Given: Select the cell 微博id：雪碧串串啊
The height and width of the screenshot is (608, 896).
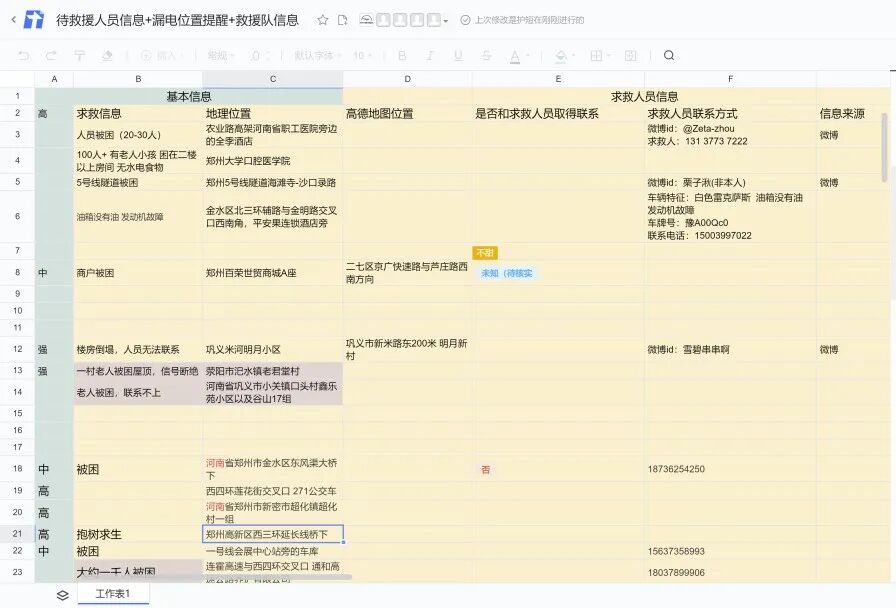Looking at the screenshot, I should click(x=730, y=349).
